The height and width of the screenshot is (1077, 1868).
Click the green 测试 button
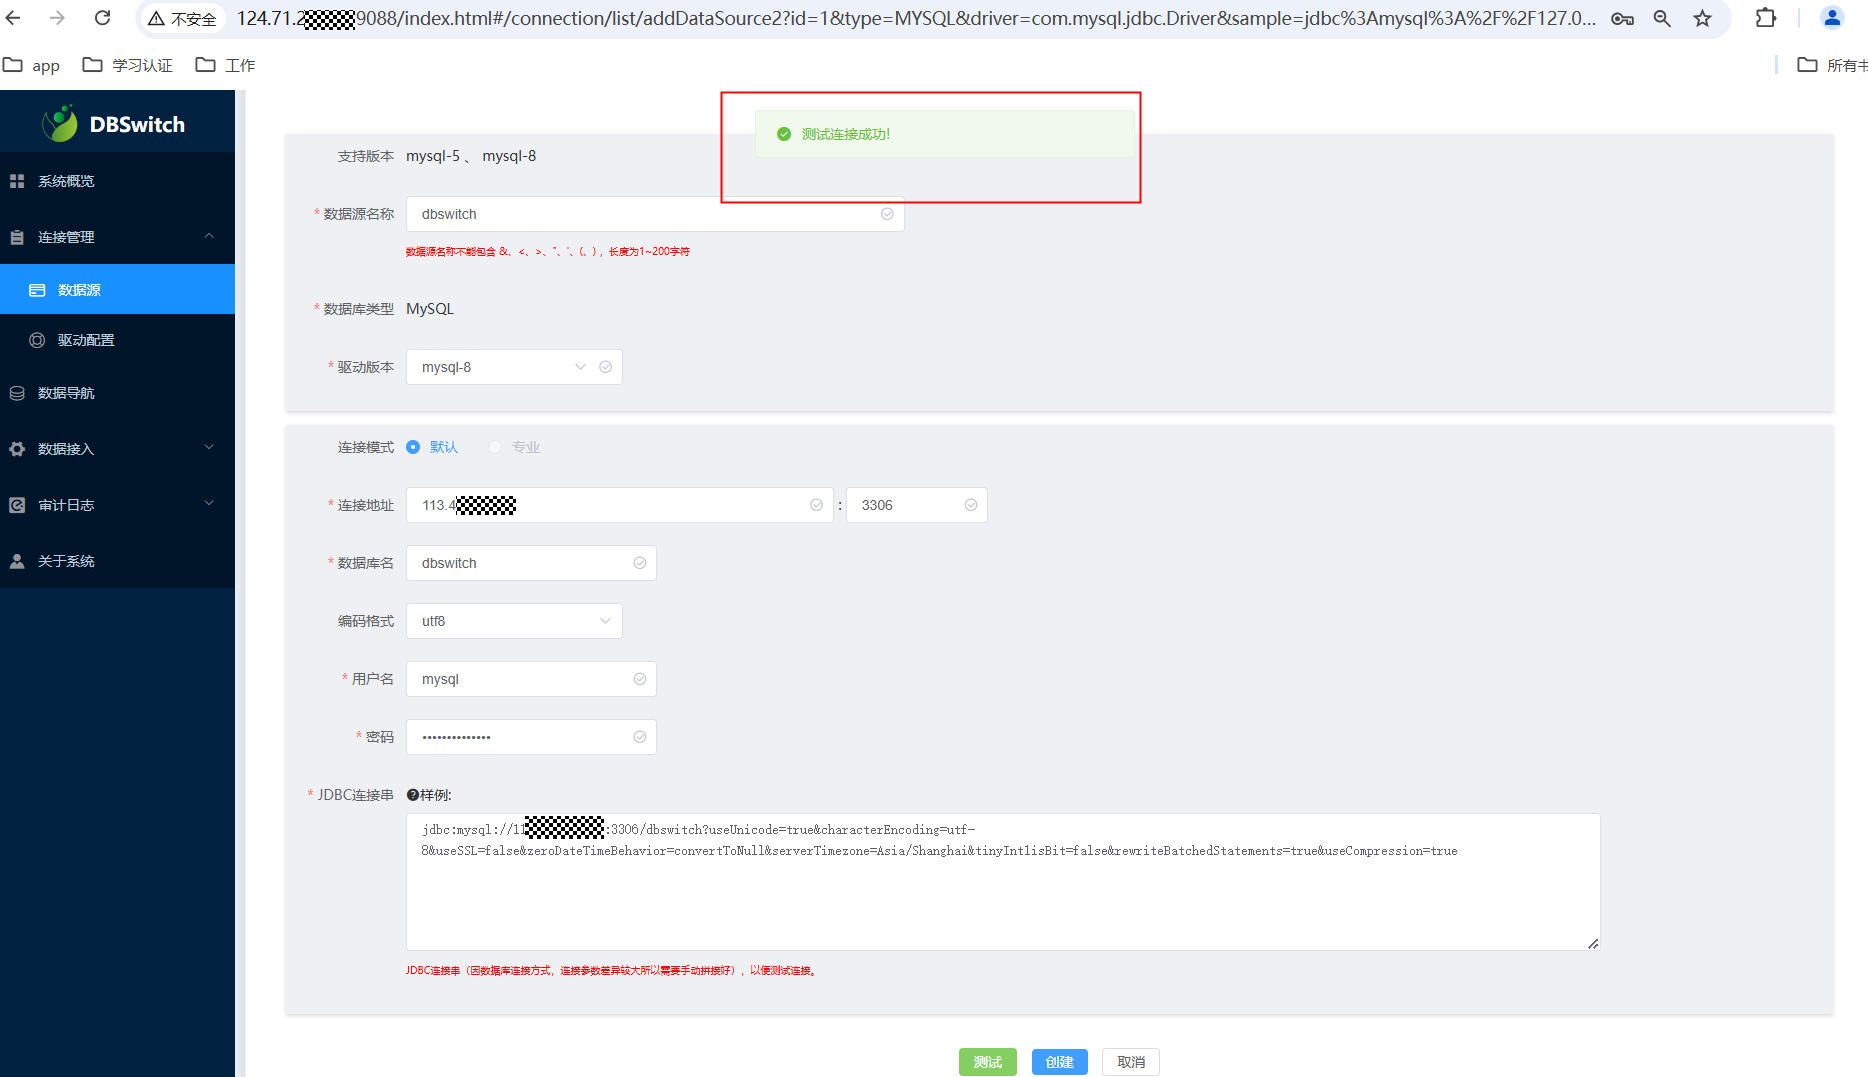click(988, 1062)
